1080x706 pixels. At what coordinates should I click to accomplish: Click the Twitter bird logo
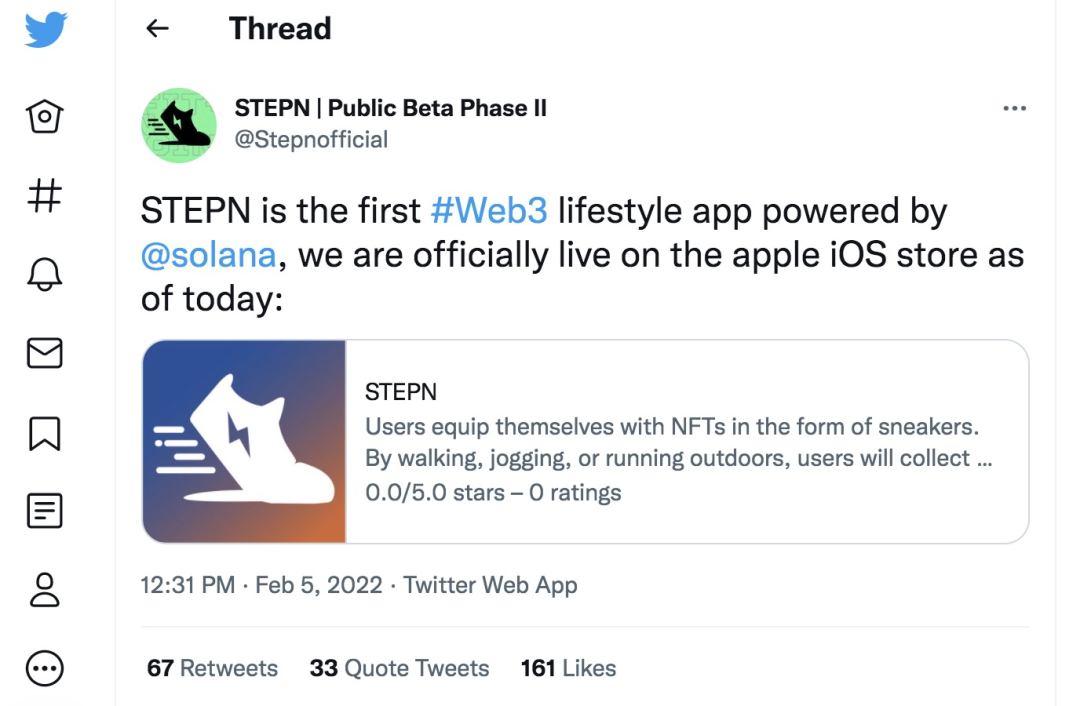(45, 30)
